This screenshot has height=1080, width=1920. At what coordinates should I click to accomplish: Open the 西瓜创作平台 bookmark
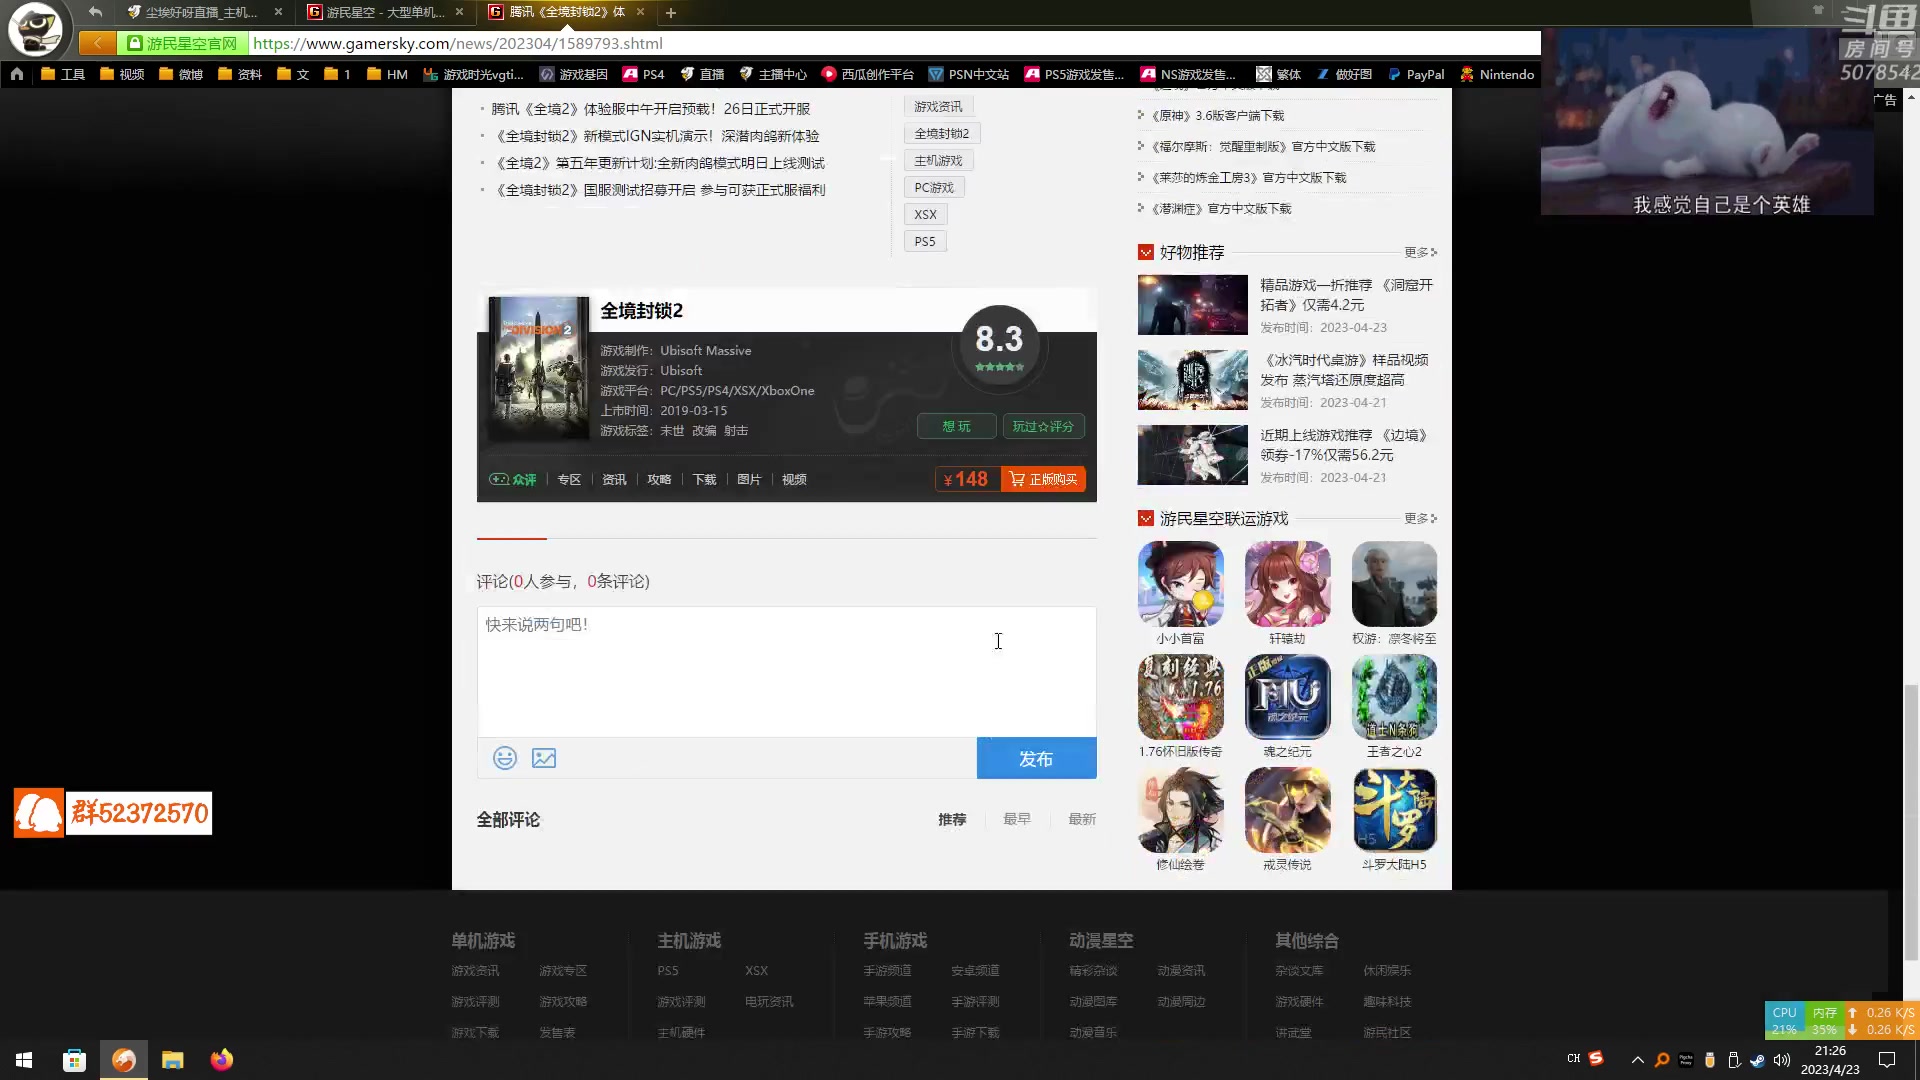[867, 74]
